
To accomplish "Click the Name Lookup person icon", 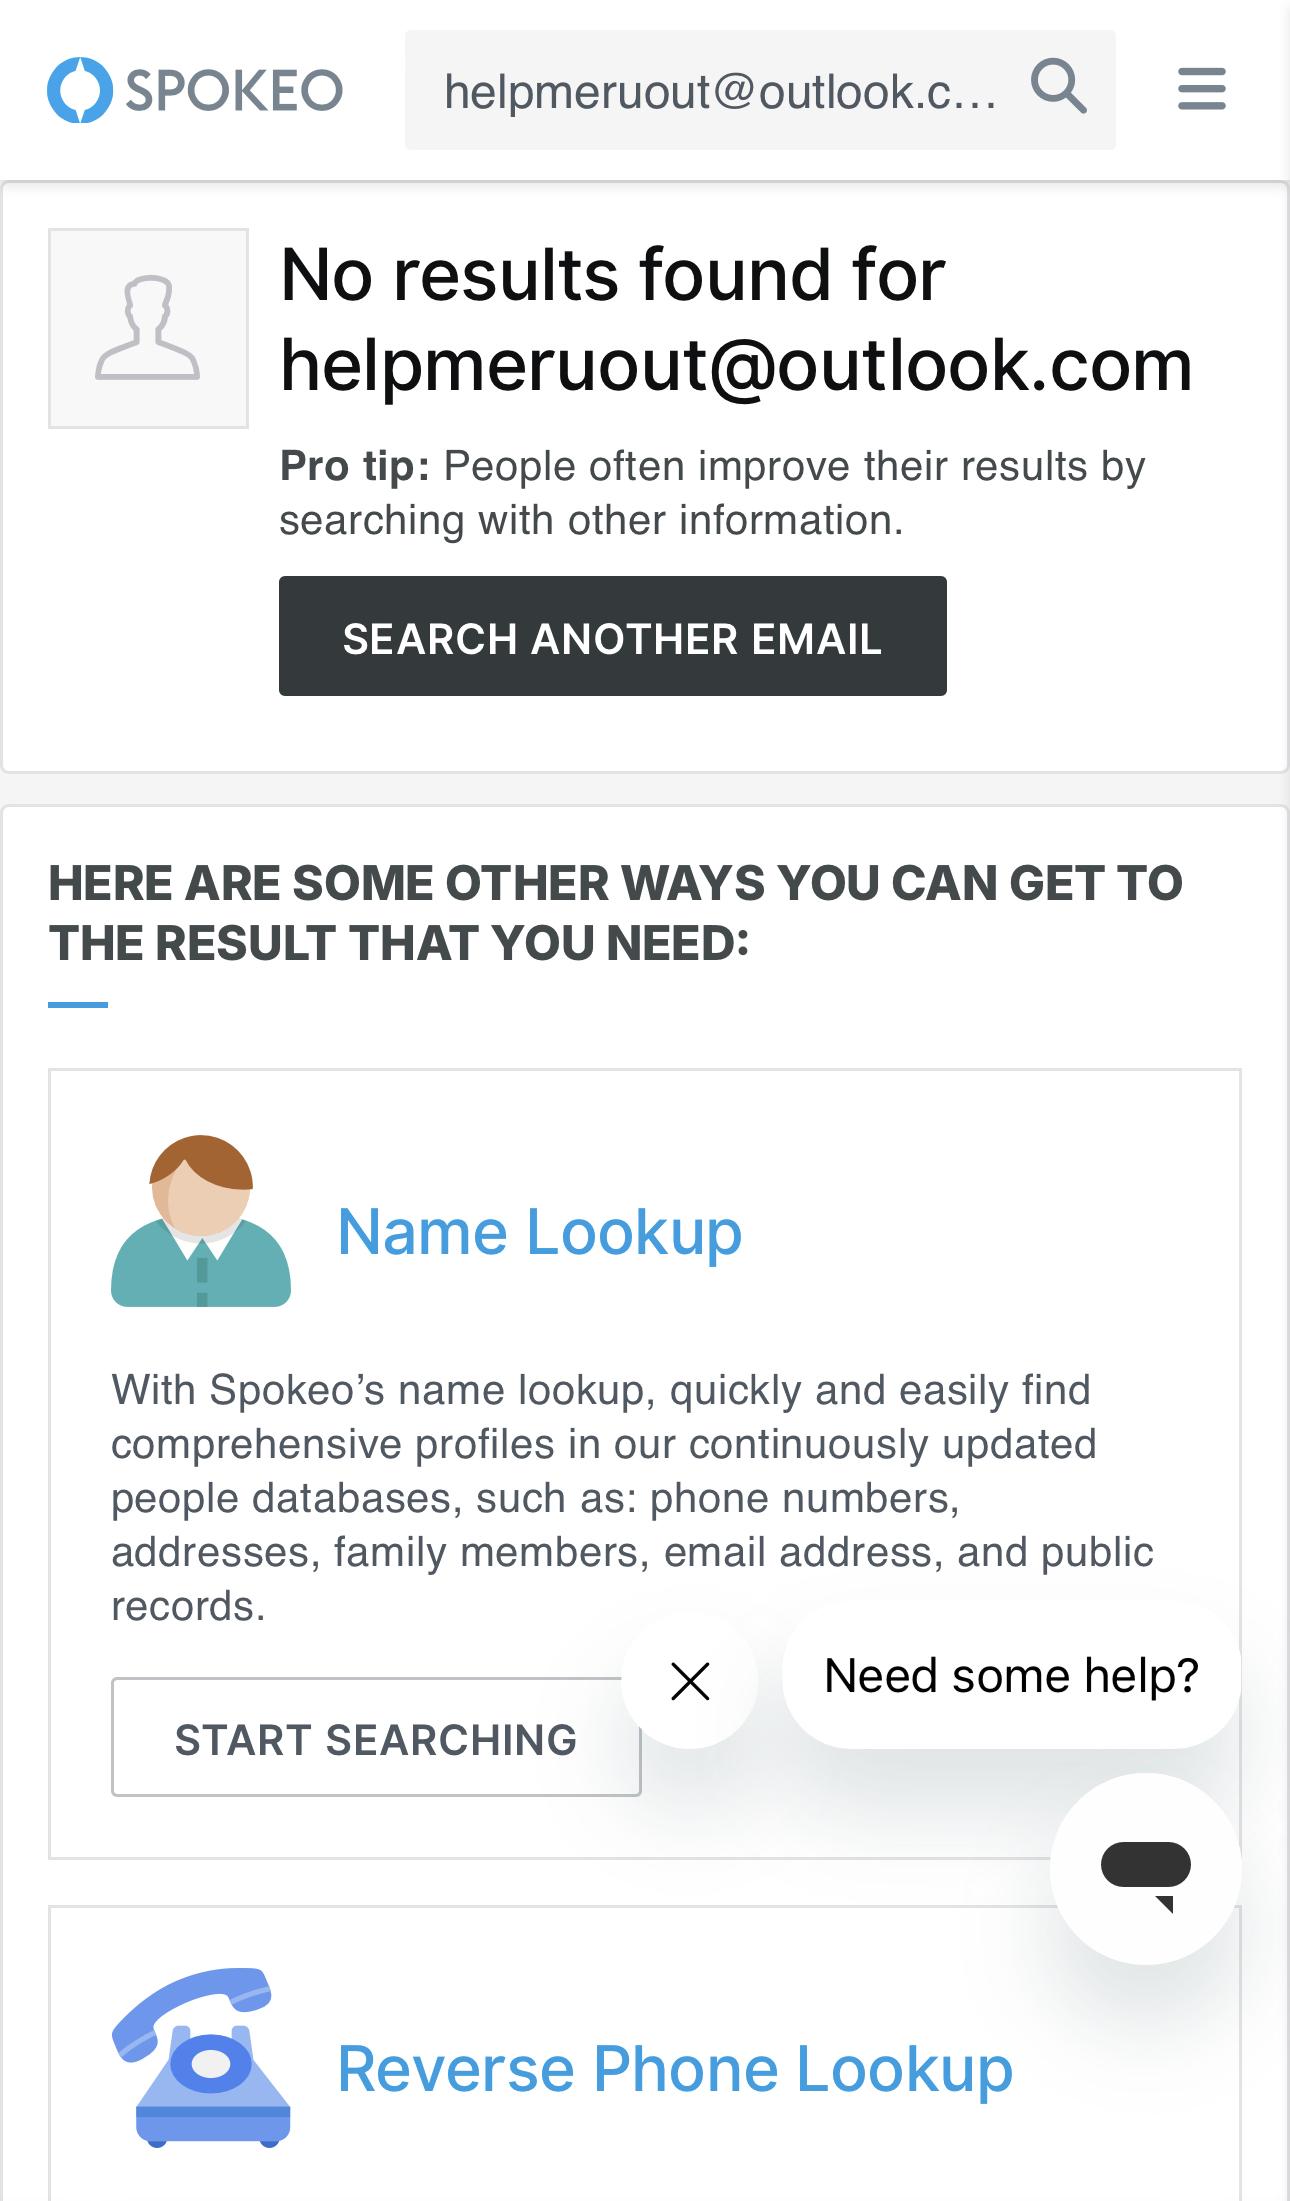I will (x=201, y=1221).
